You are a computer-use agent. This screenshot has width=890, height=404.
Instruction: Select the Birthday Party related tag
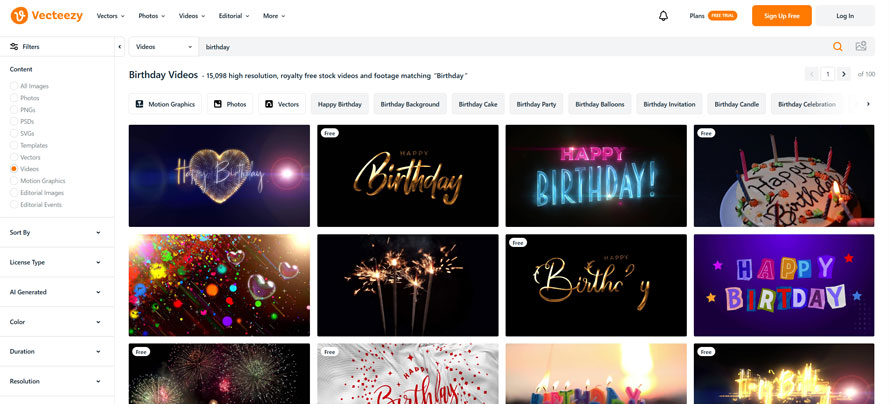pos(536,104)
